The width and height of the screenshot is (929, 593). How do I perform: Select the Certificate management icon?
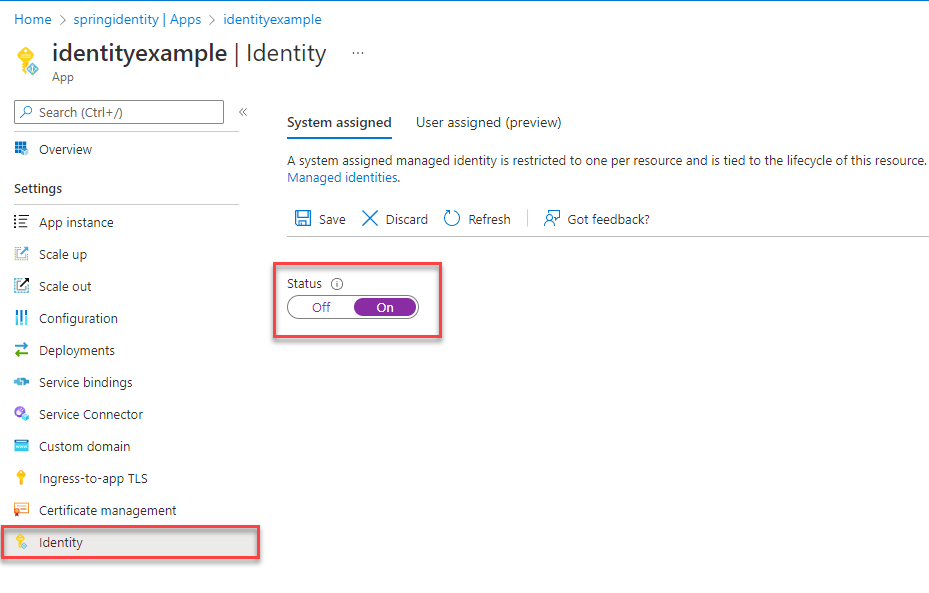pos(22,510)
